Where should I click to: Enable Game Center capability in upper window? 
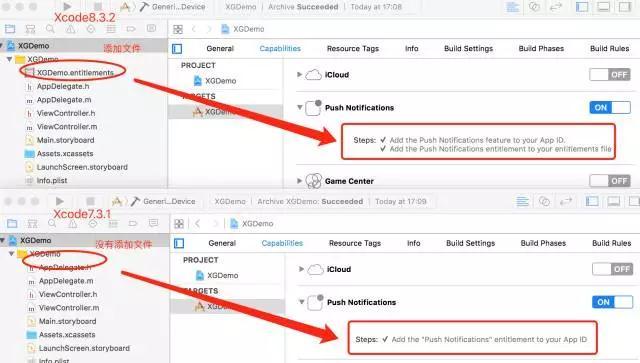click(x=610, y=180)
